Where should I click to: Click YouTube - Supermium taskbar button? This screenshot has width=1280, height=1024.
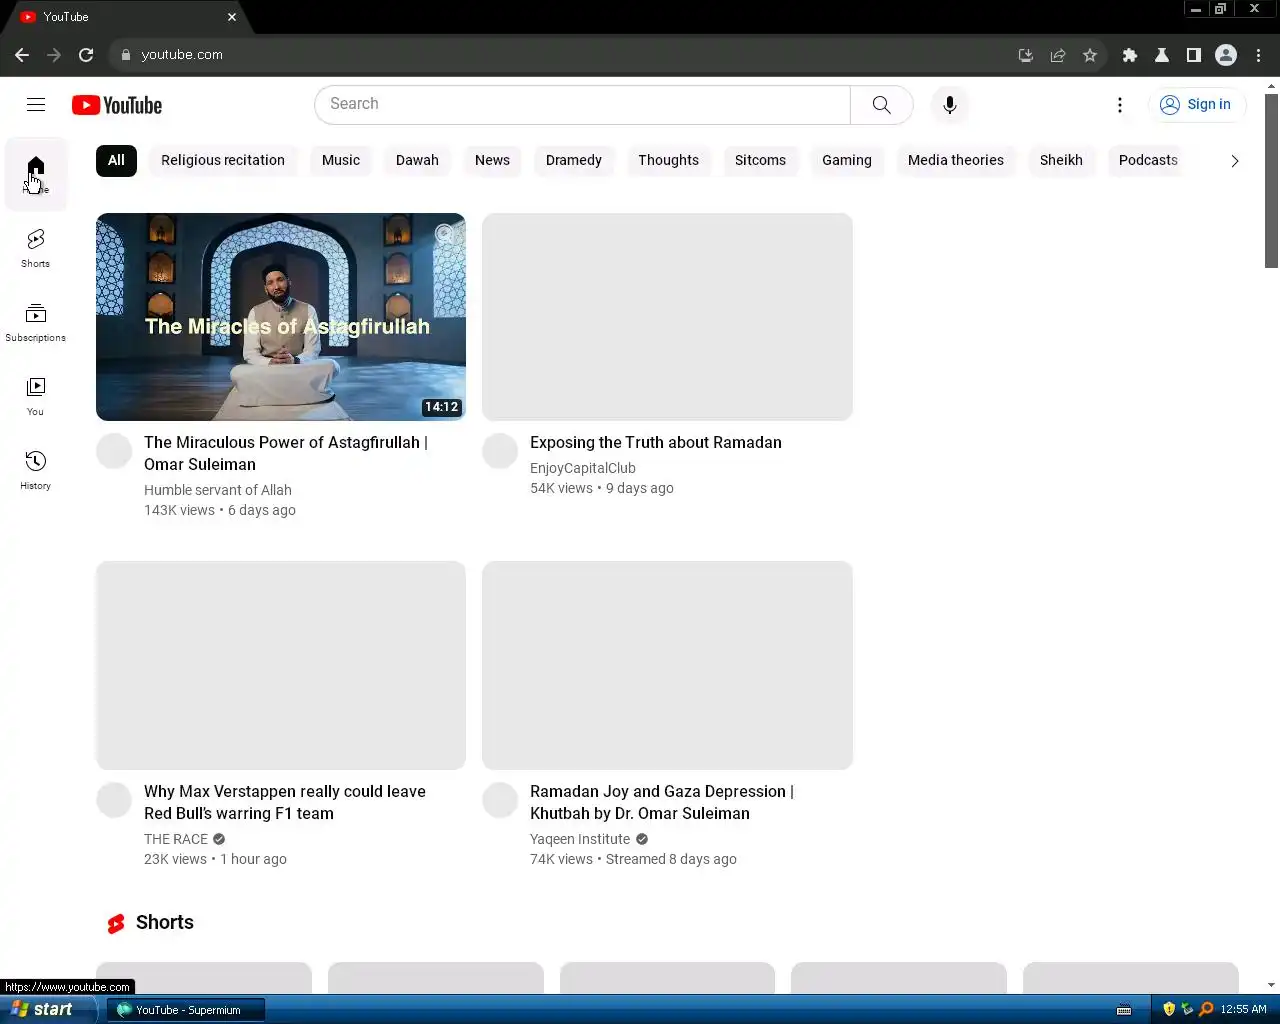[x=186, y=1010]
